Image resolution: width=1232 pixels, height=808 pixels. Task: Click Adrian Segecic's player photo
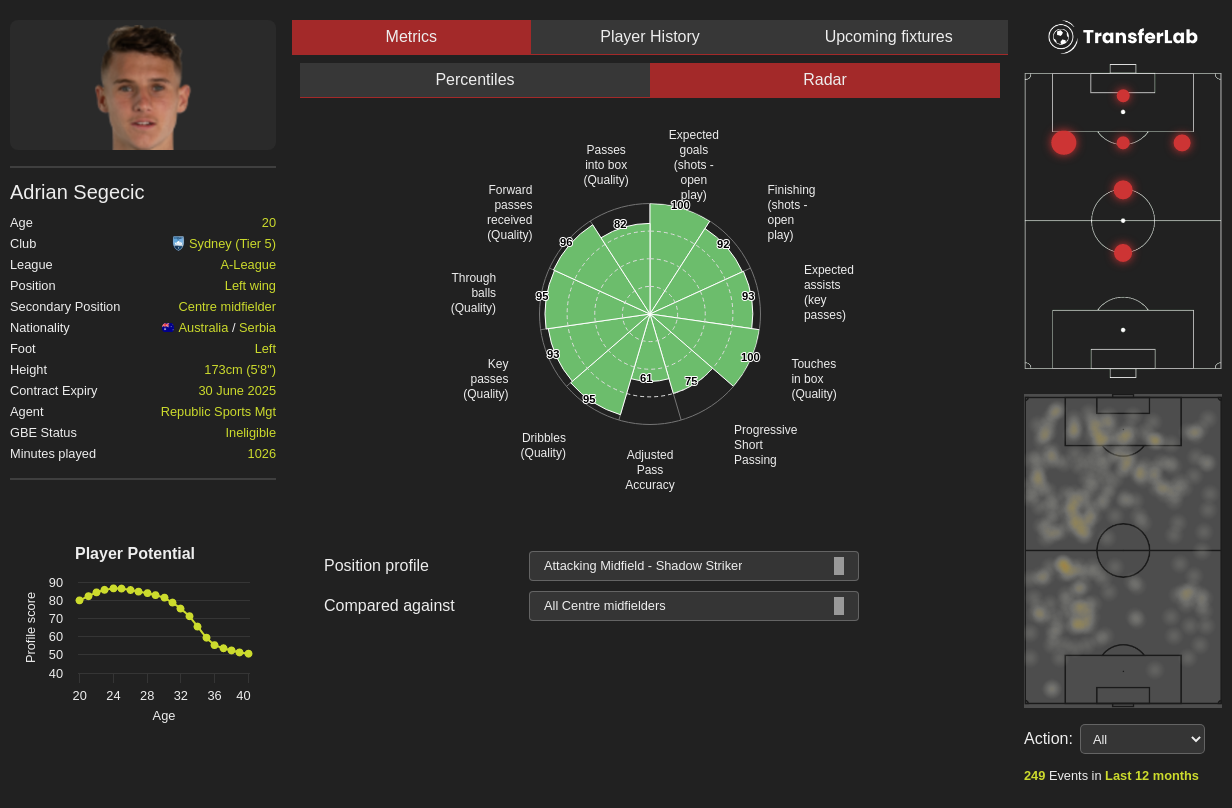point(143,85)
